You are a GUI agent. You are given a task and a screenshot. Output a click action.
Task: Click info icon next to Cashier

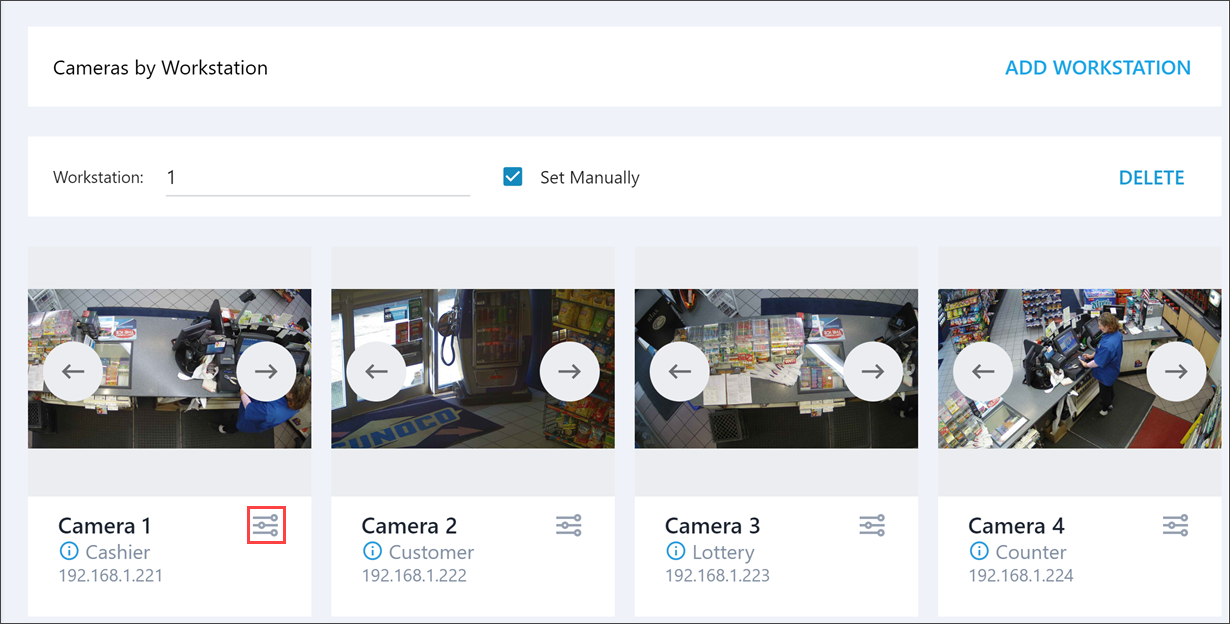[69, 551]
